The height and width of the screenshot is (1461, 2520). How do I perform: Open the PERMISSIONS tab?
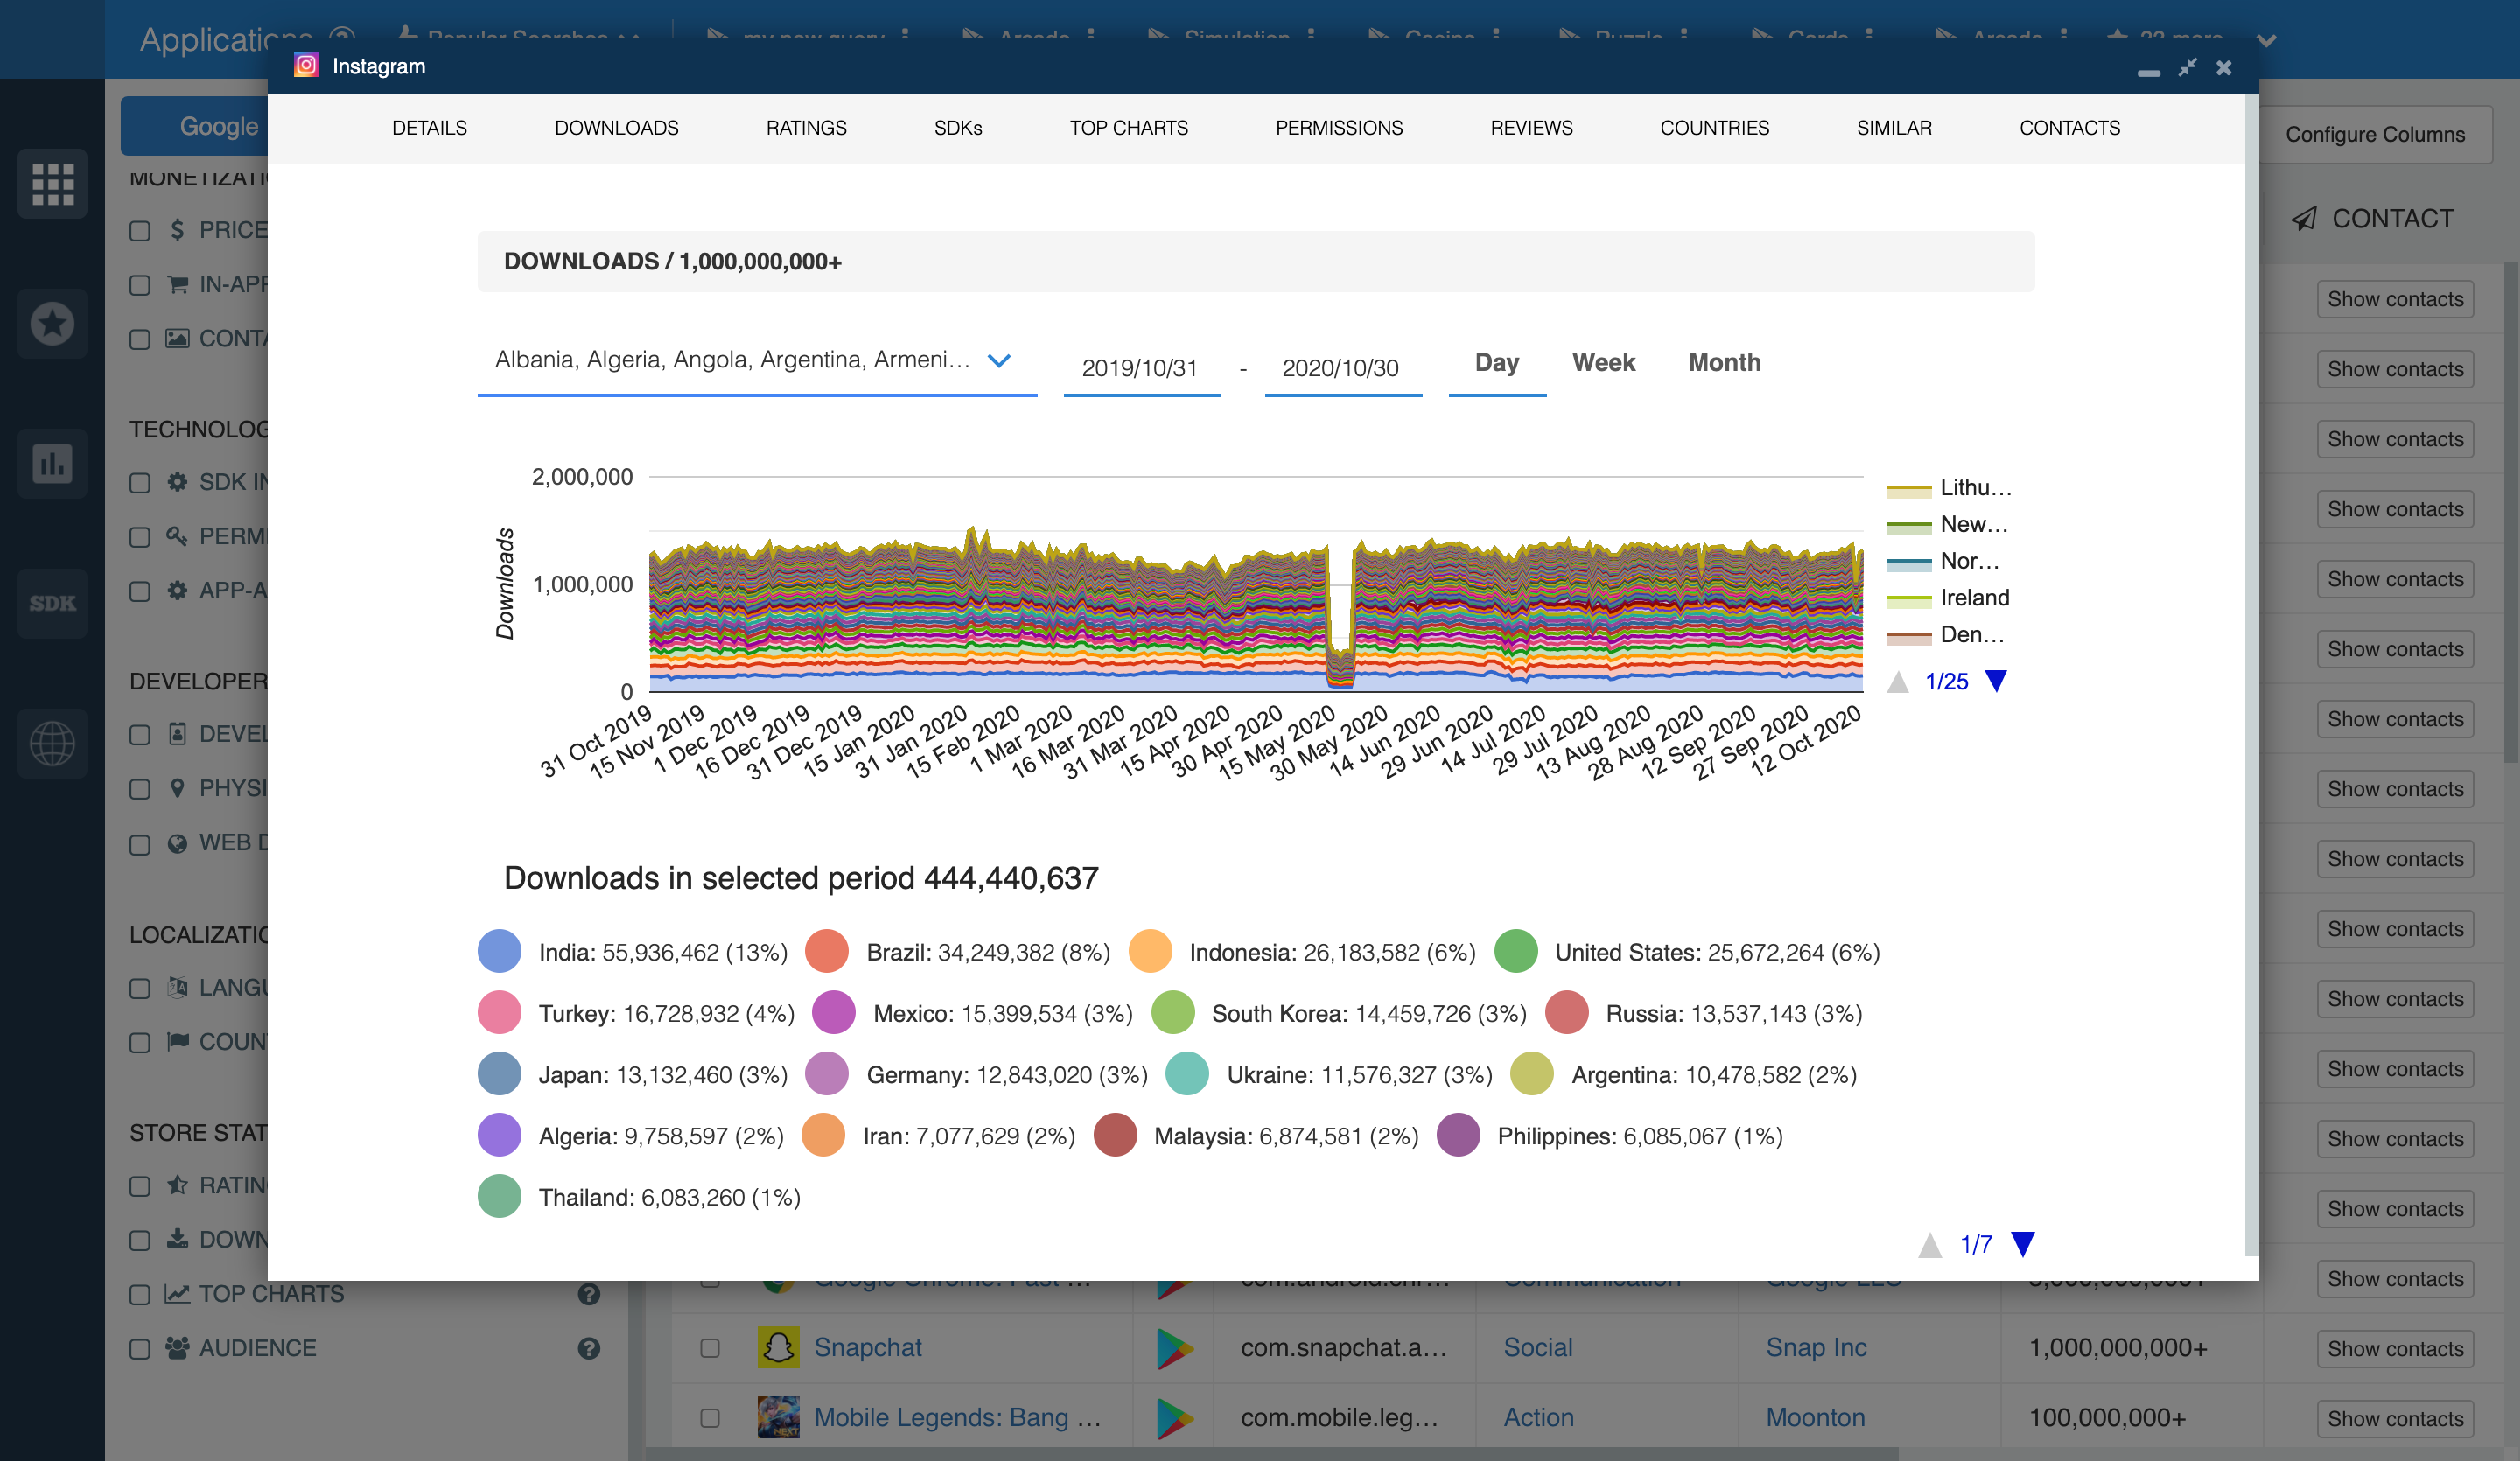click(1338, 128)
